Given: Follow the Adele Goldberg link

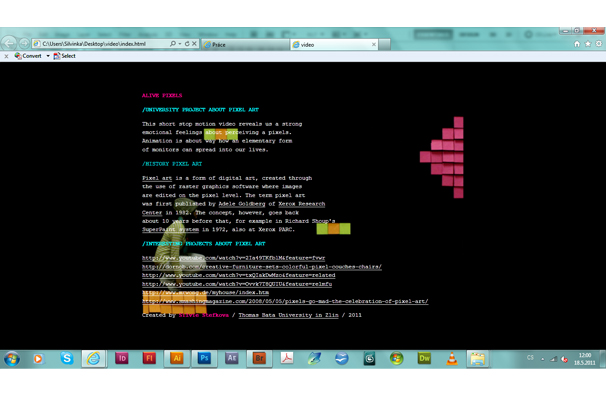Looking at the screenshot, I should coord(241,204).
